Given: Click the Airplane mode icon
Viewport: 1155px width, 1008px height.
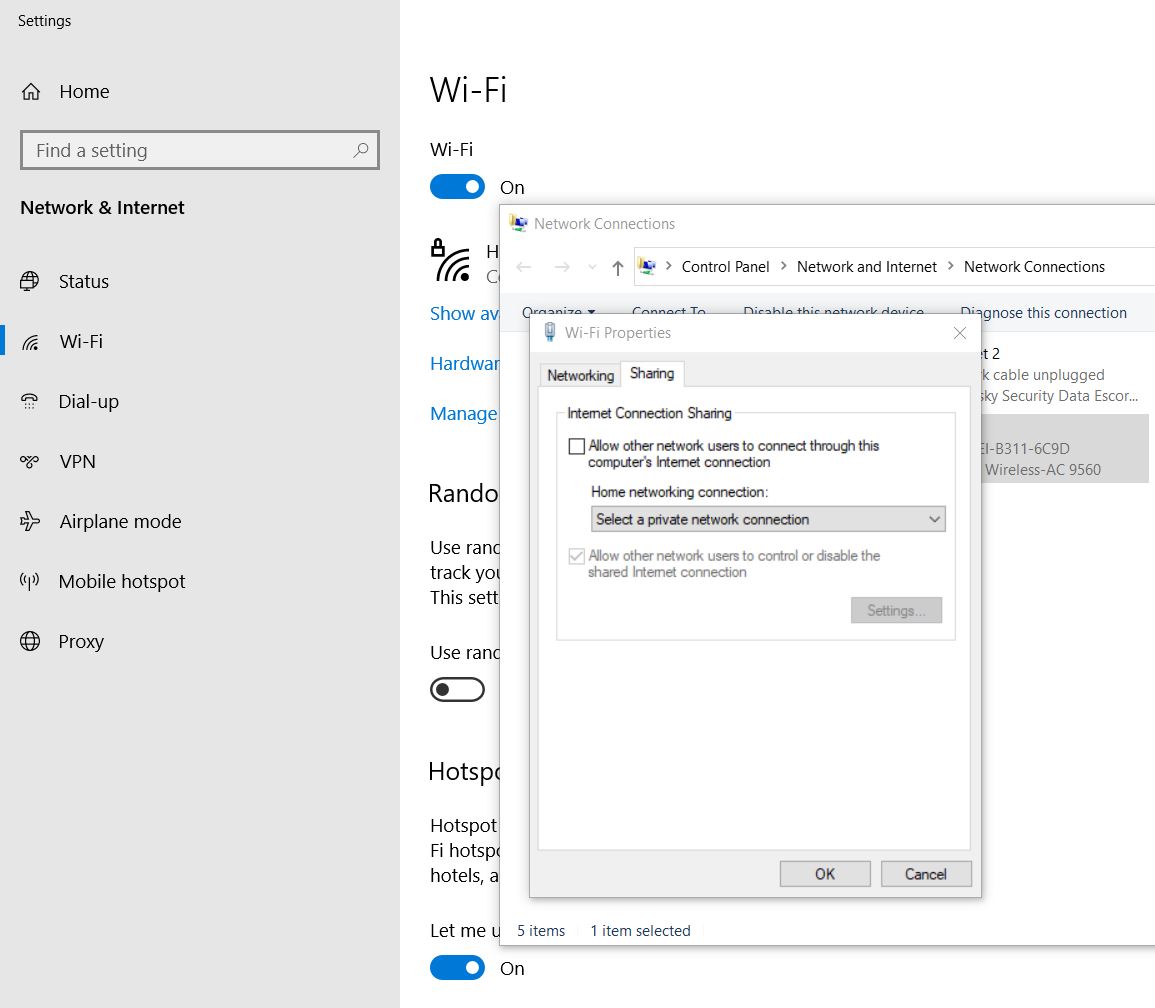Looking at the screenshot, I should click(x=30, y=522).
